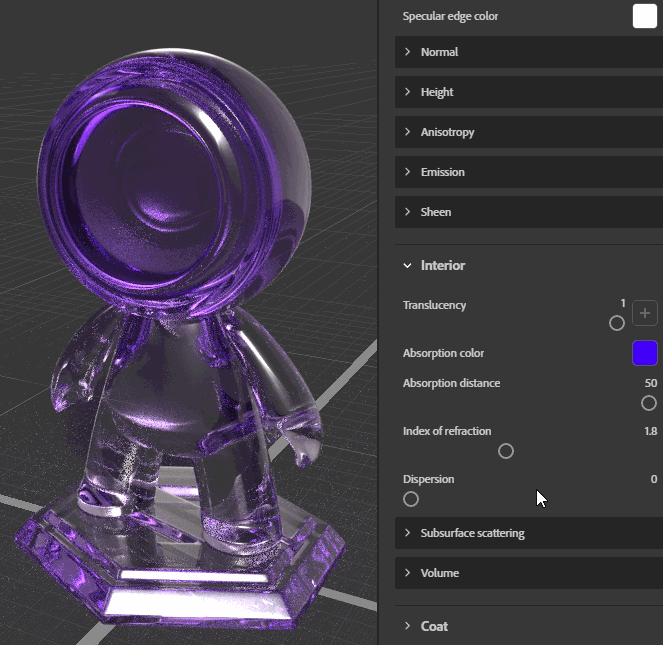This screenshot has height=645, width=663.
Task: Expand the Volume section
Action: [529, 573]
